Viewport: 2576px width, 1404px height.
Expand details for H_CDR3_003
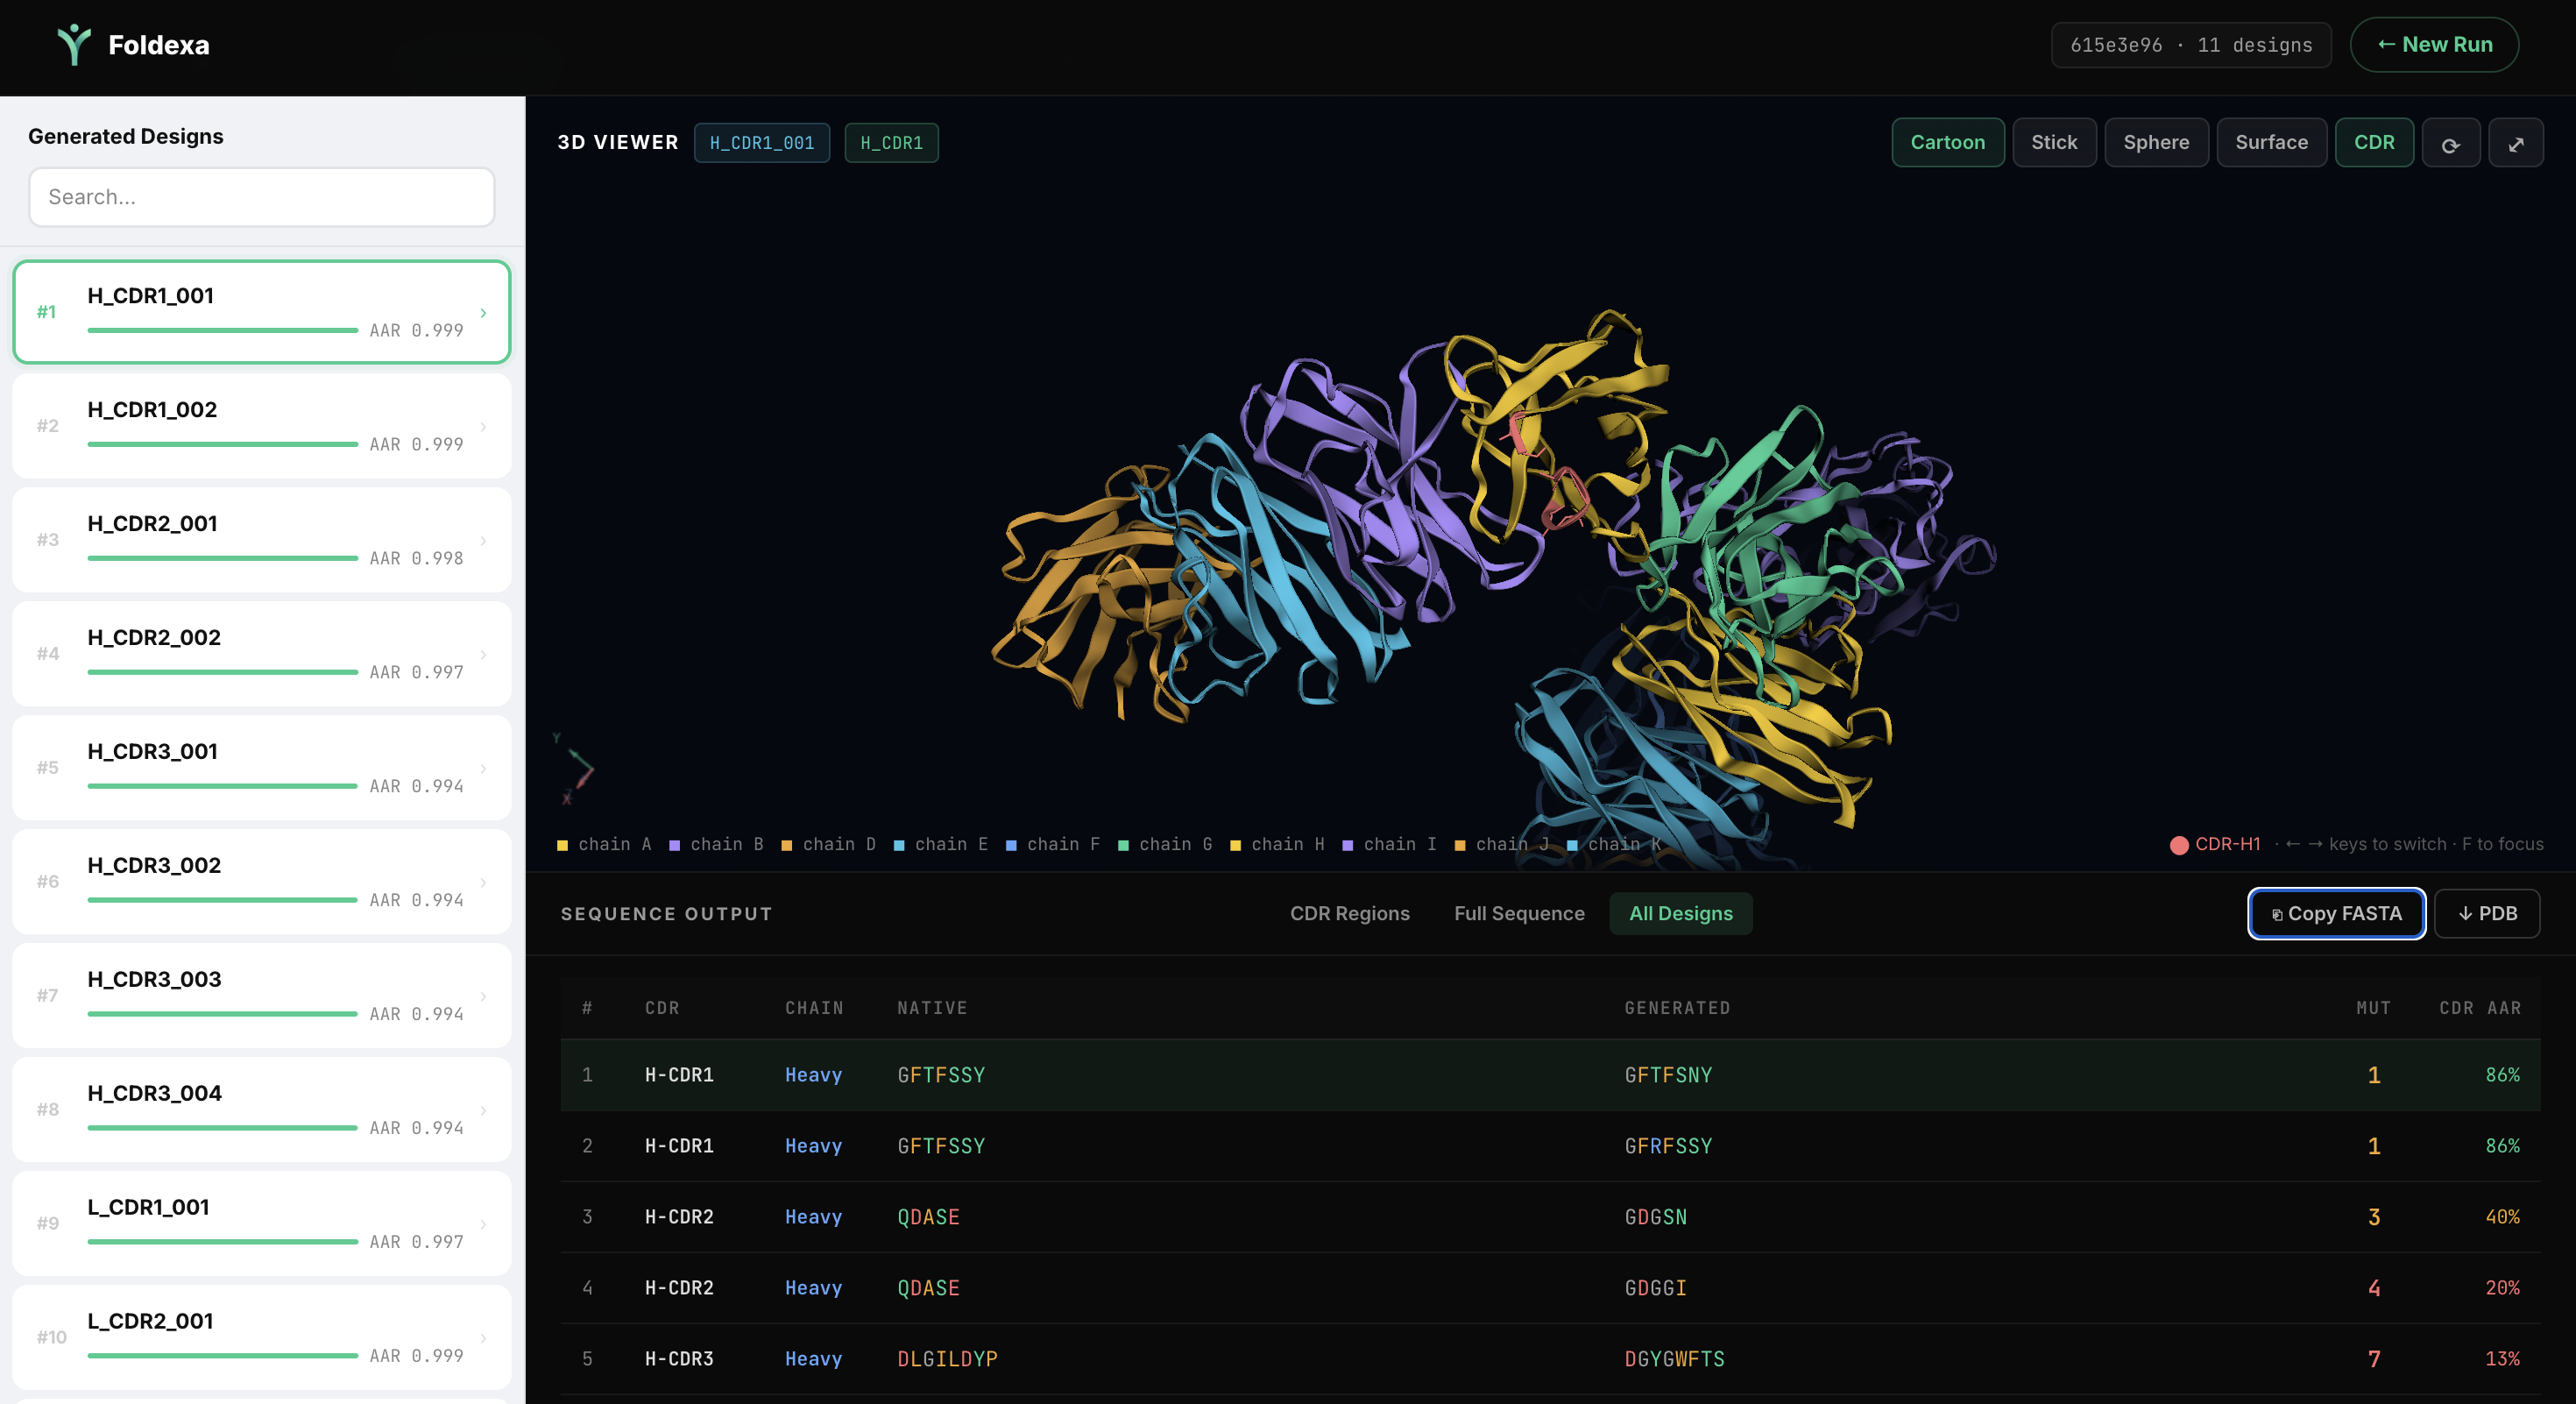click(x=483, y=995)
